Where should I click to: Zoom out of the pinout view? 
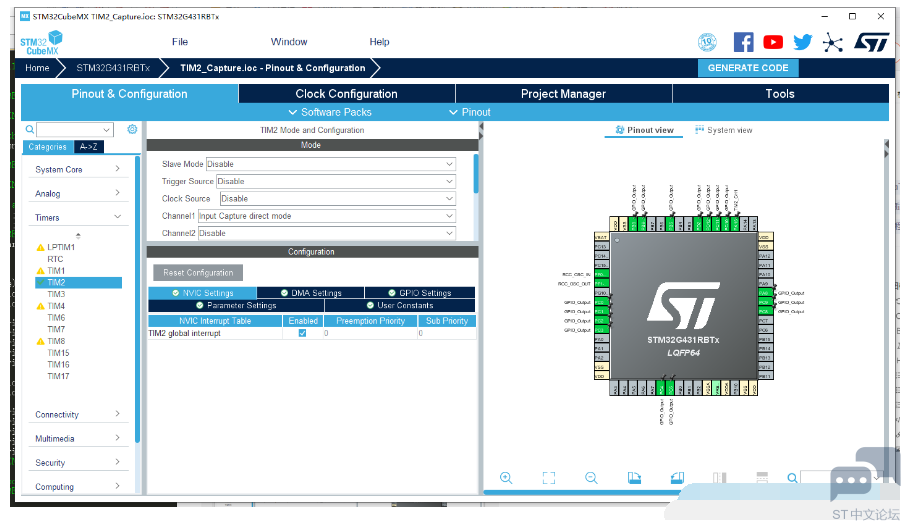coord(591,478)
